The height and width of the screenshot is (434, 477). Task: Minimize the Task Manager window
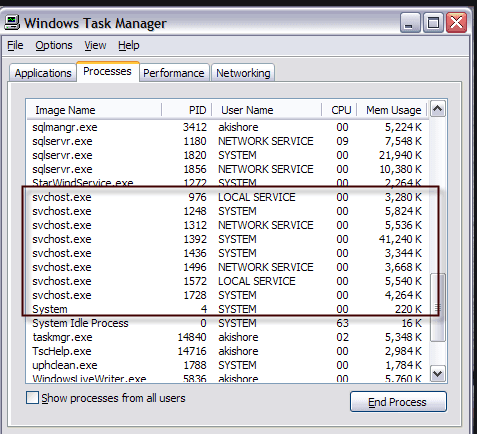point(411,23)
